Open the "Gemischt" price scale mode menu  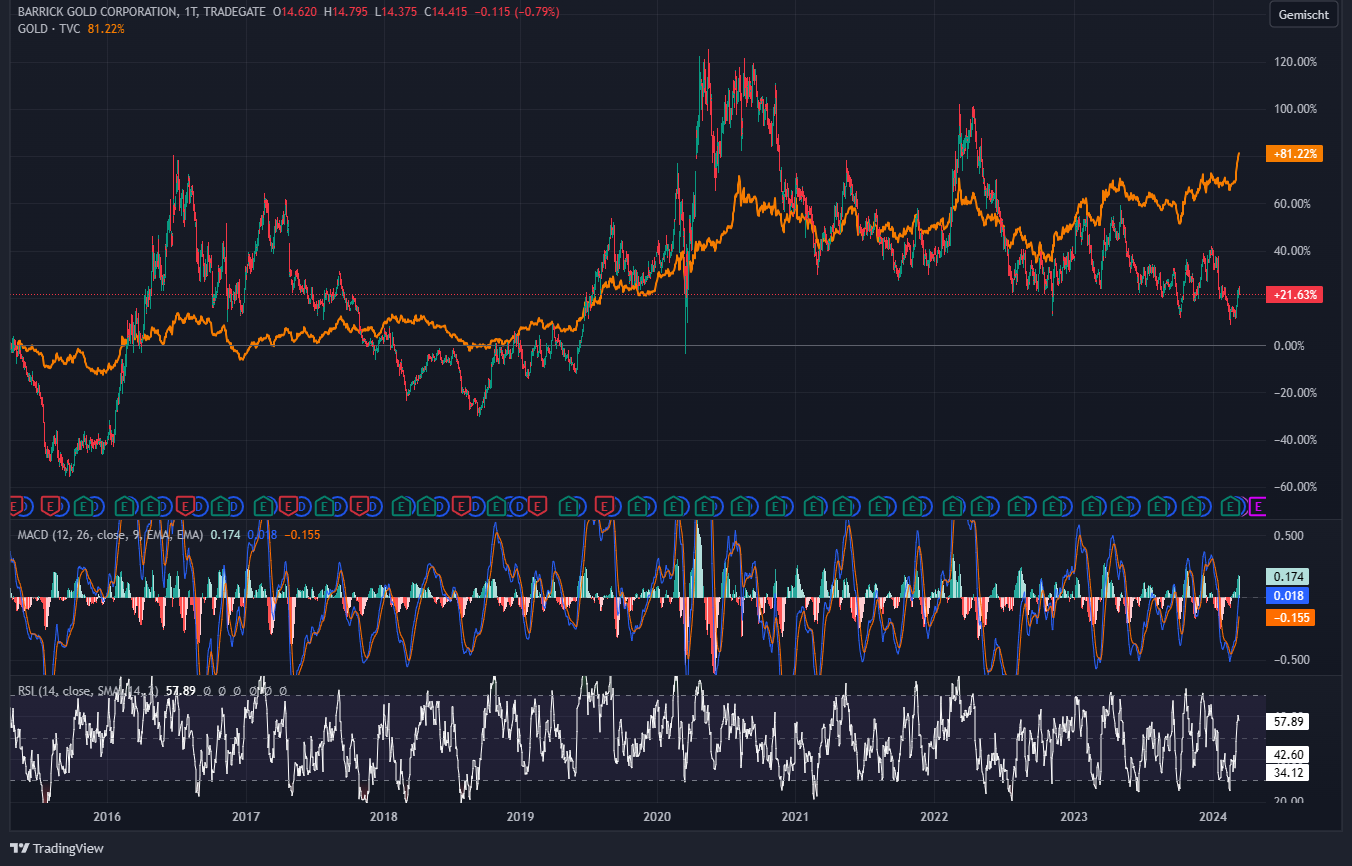[1303, 14]
